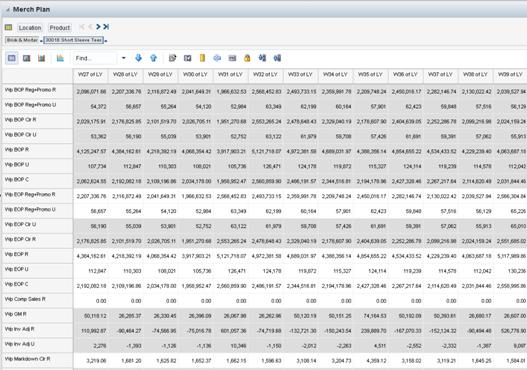Select the Wp BOP Clr U row

click(x=37, y=135)
